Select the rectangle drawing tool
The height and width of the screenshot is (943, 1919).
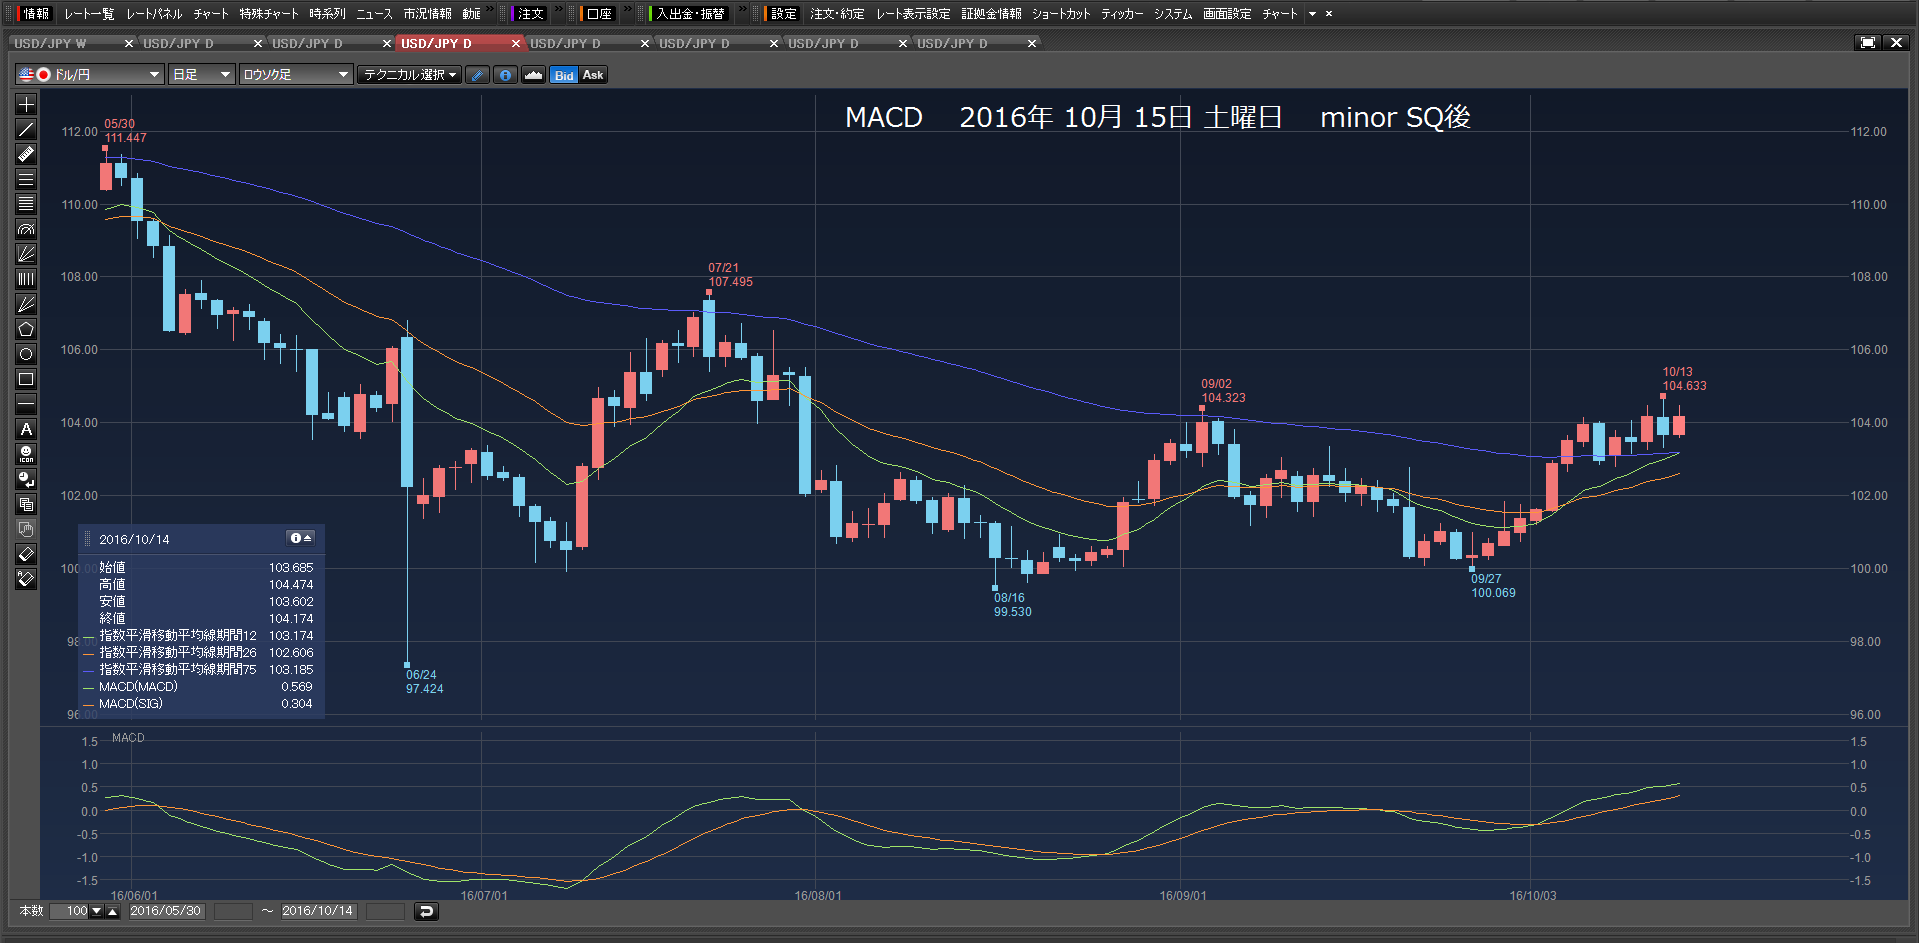pos(26,379)
